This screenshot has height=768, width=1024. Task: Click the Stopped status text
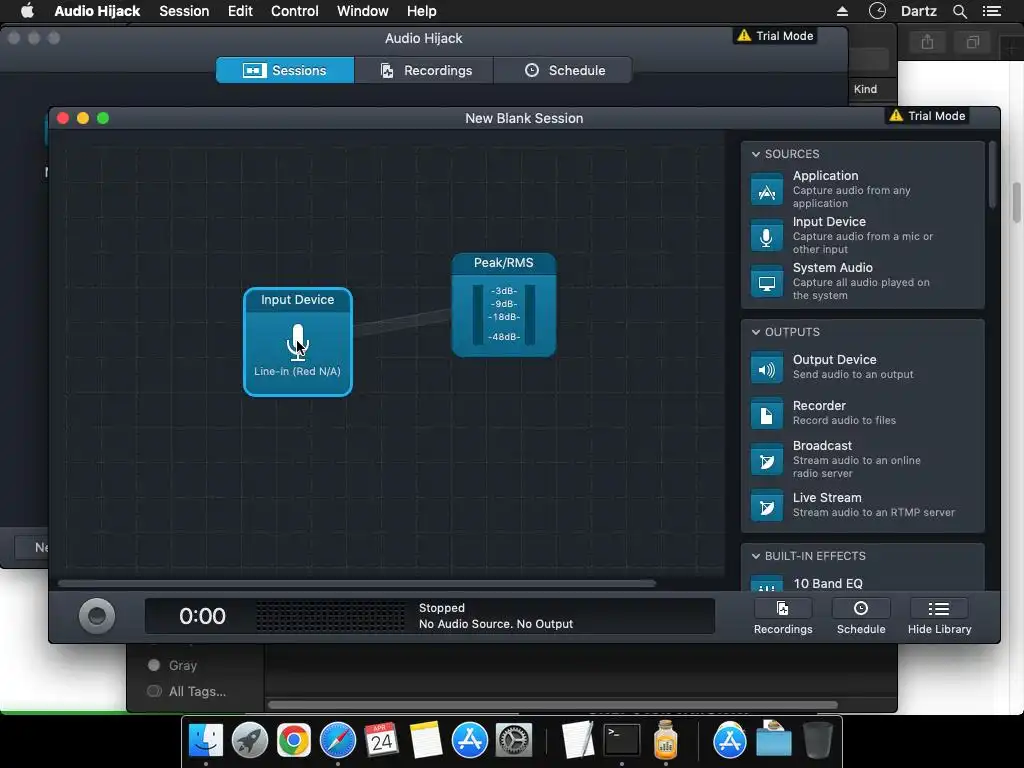(x=441, y=608)
